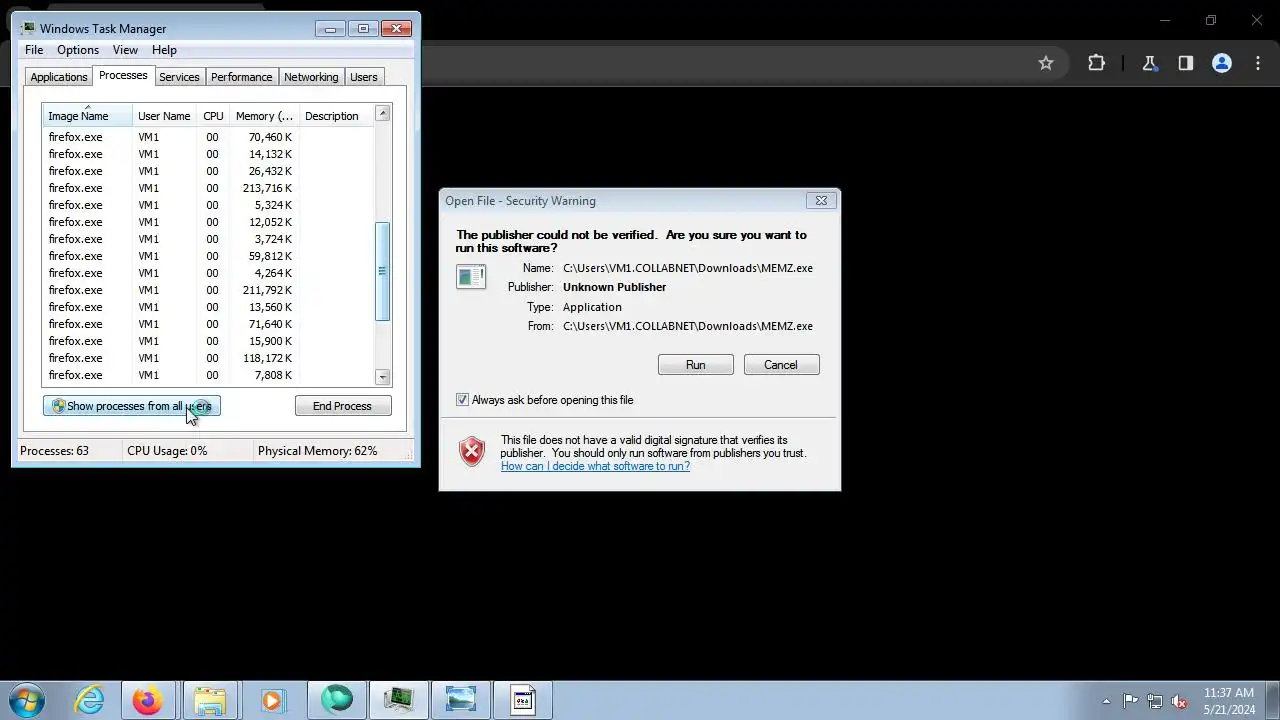Select the firefox.exe row using 213,716 K

pos(208,188)
